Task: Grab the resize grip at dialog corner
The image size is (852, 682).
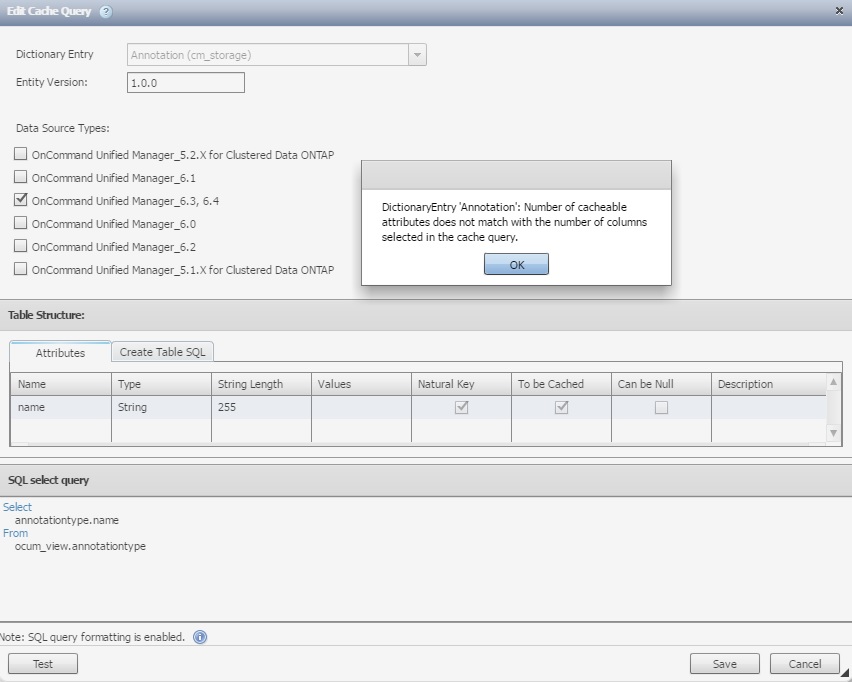Action: tap(845, 673)
